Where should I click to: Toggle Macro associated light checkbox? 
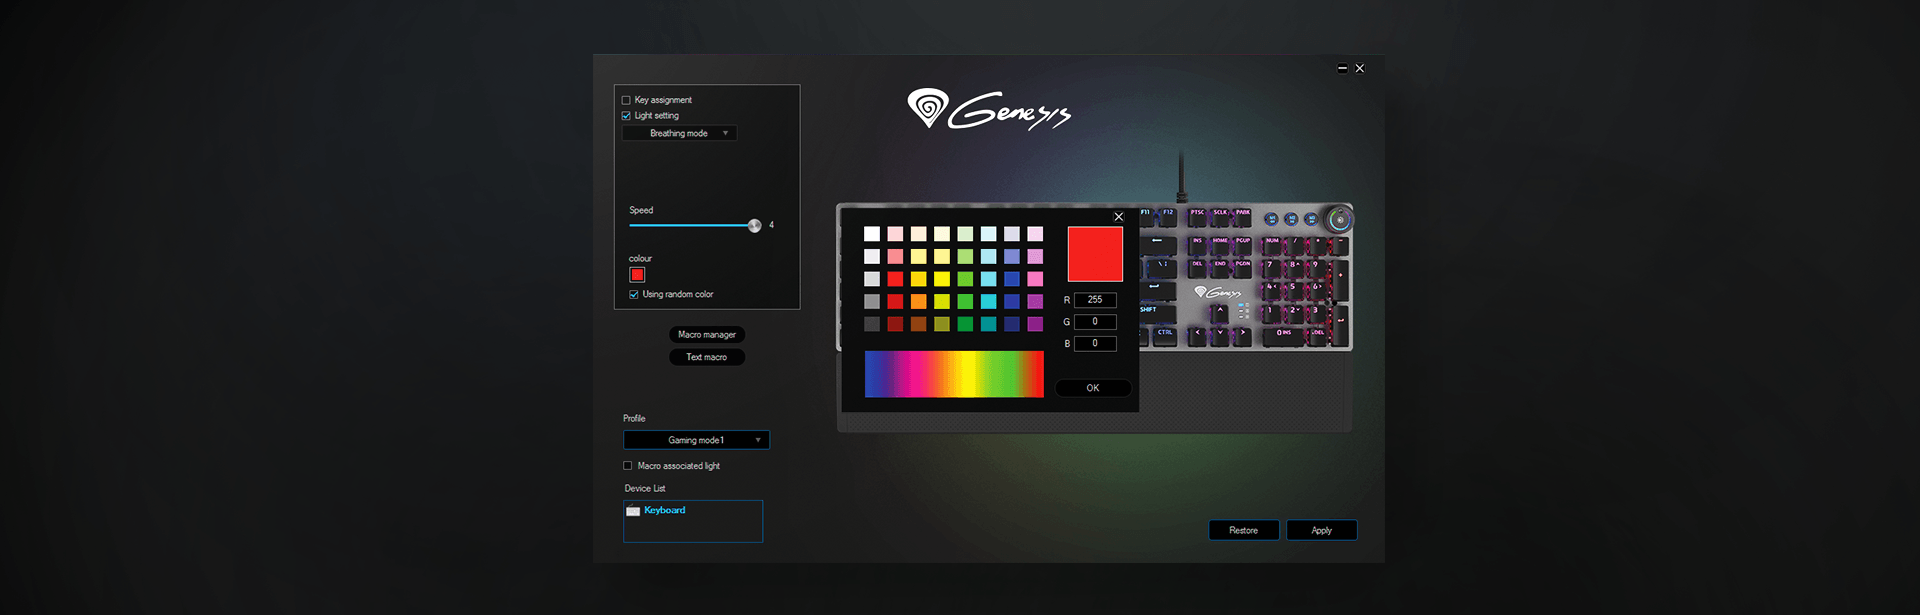tap(628, 466)
